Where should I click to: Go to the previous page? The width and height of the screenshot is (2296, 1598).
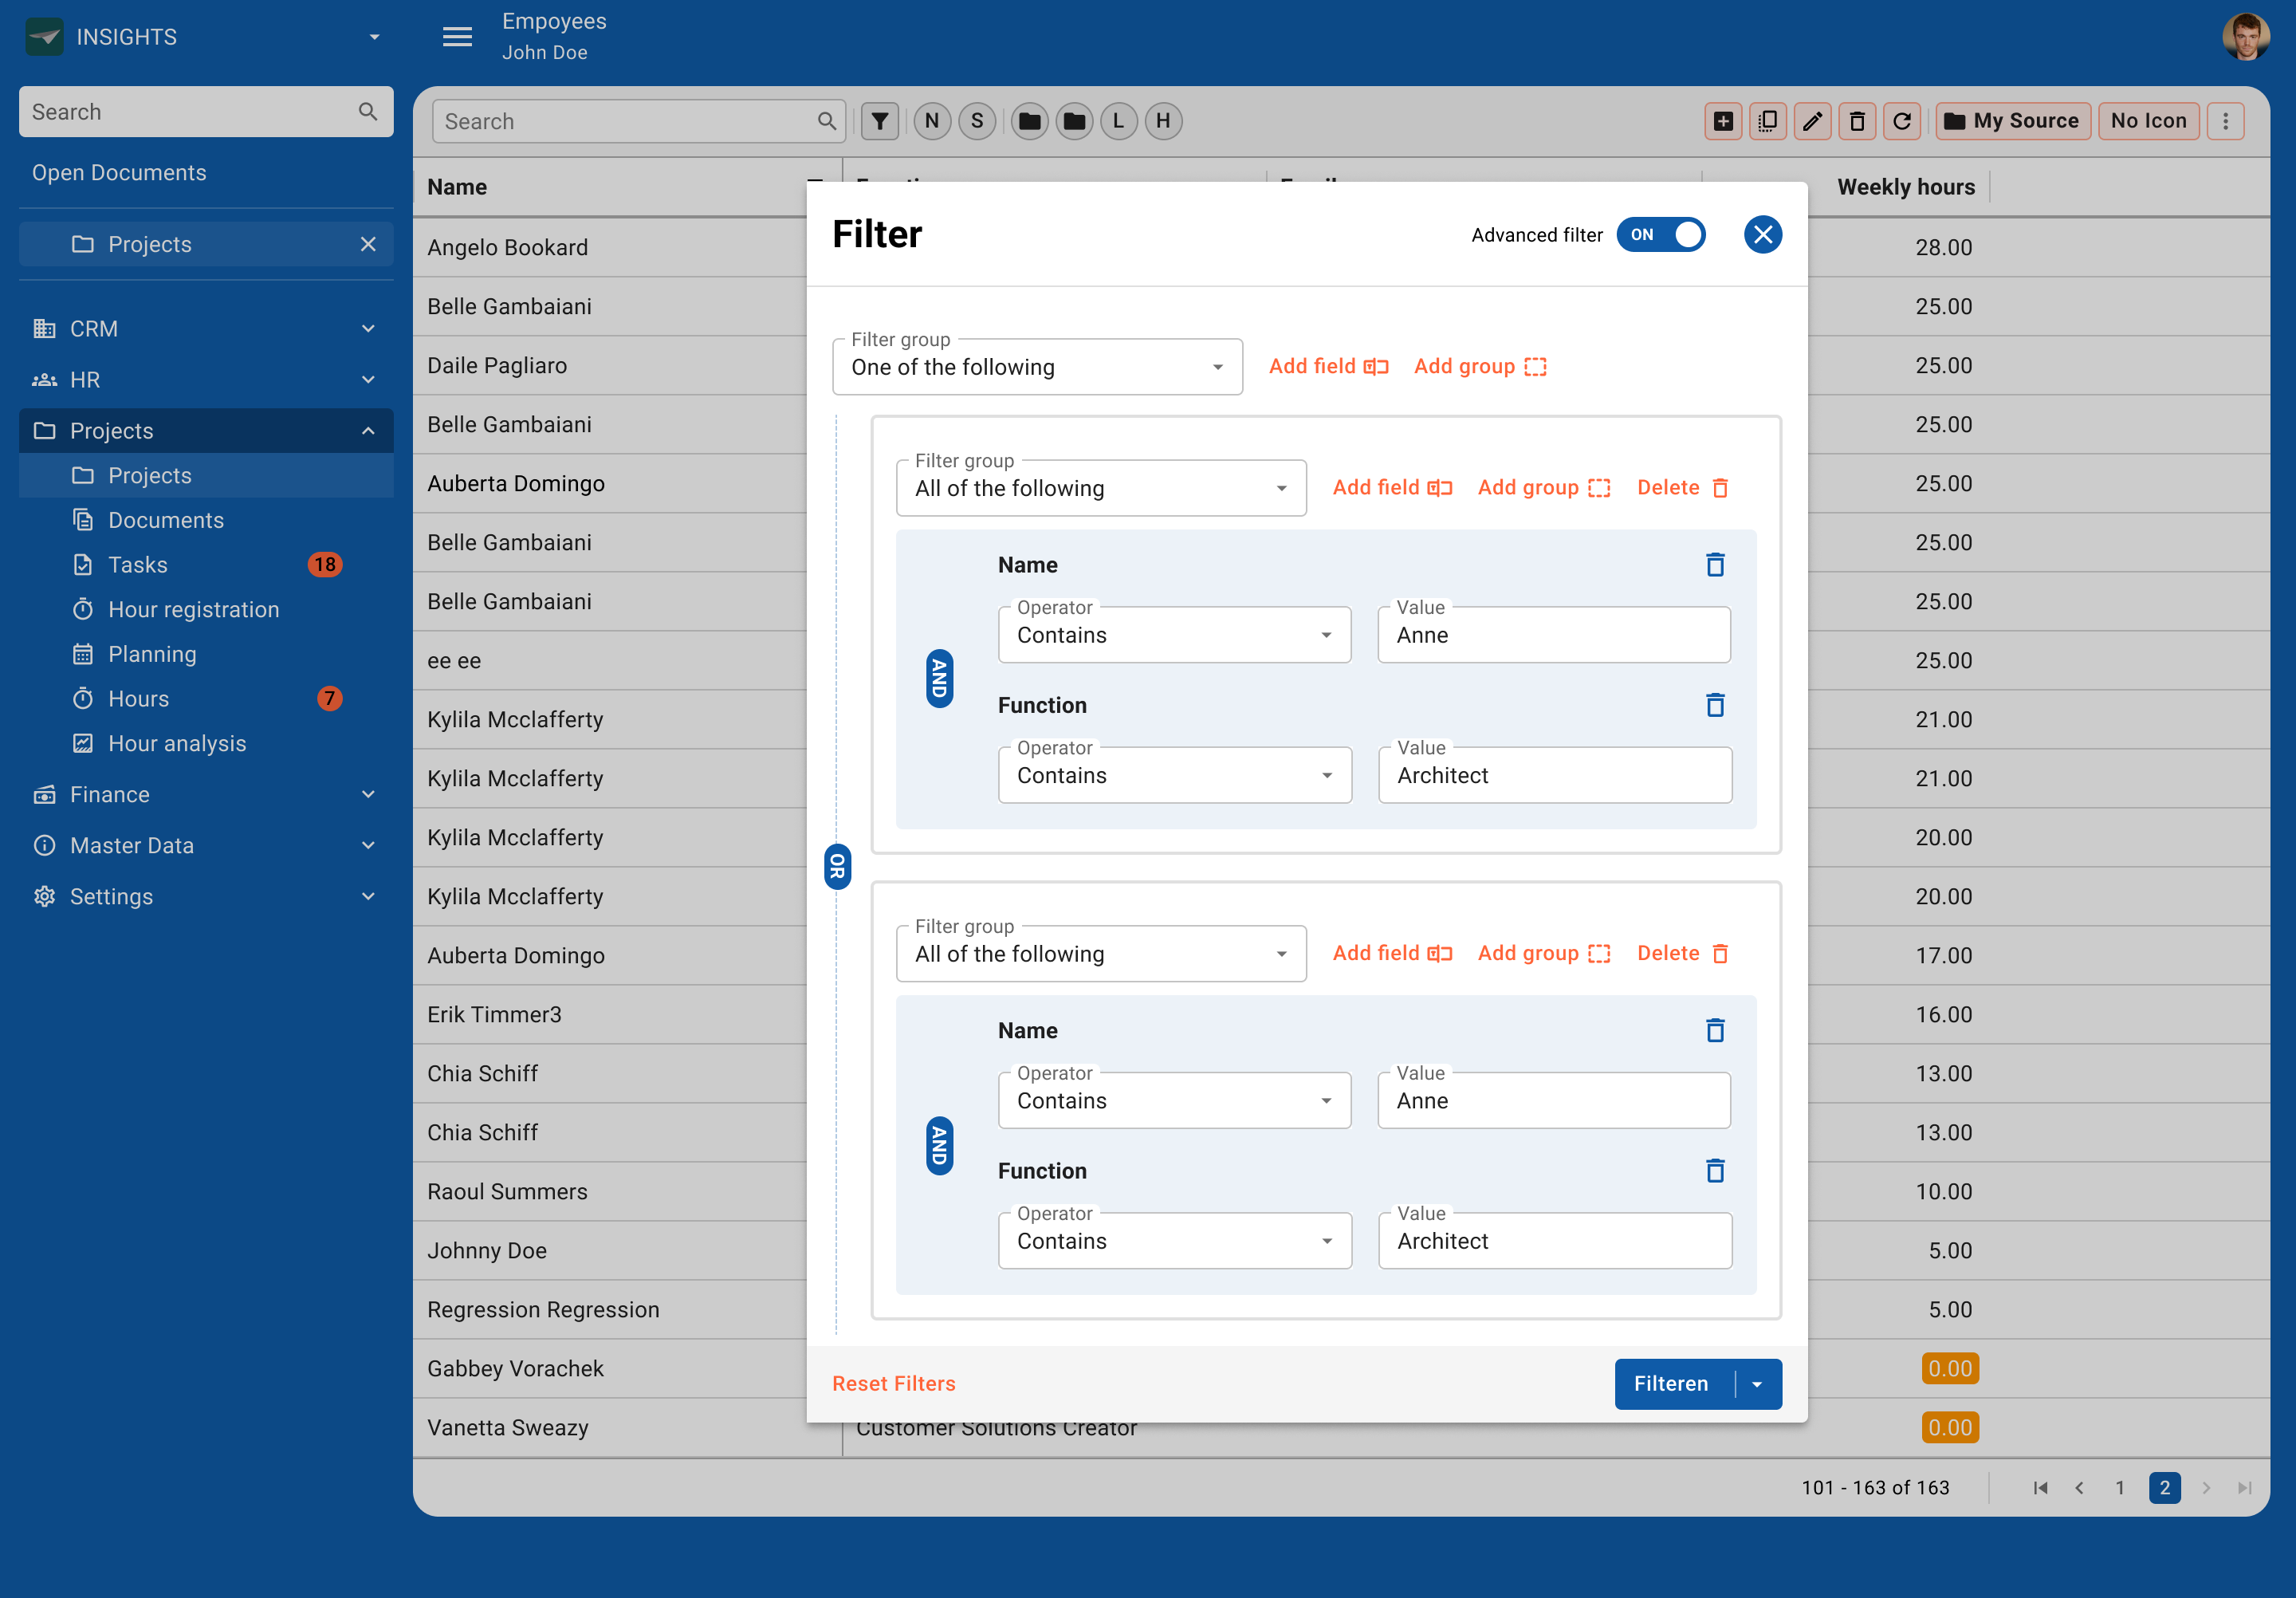coord(2079,1488)
